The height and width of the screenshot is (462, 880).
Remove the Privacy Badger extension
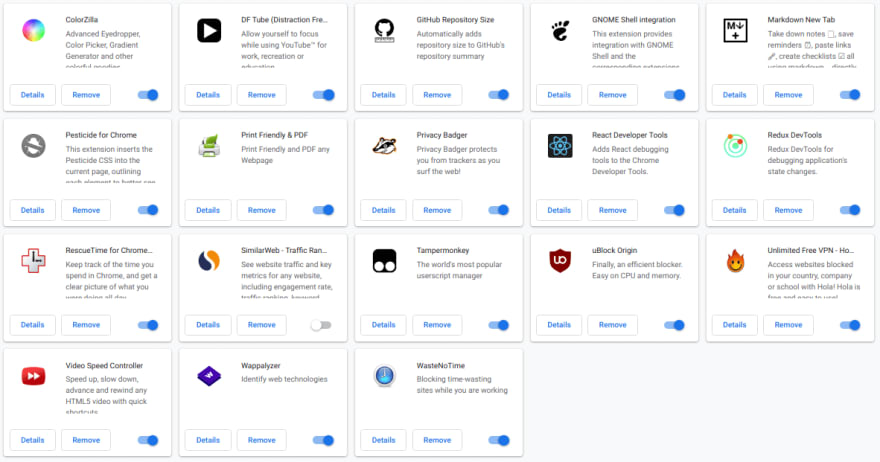437,210
